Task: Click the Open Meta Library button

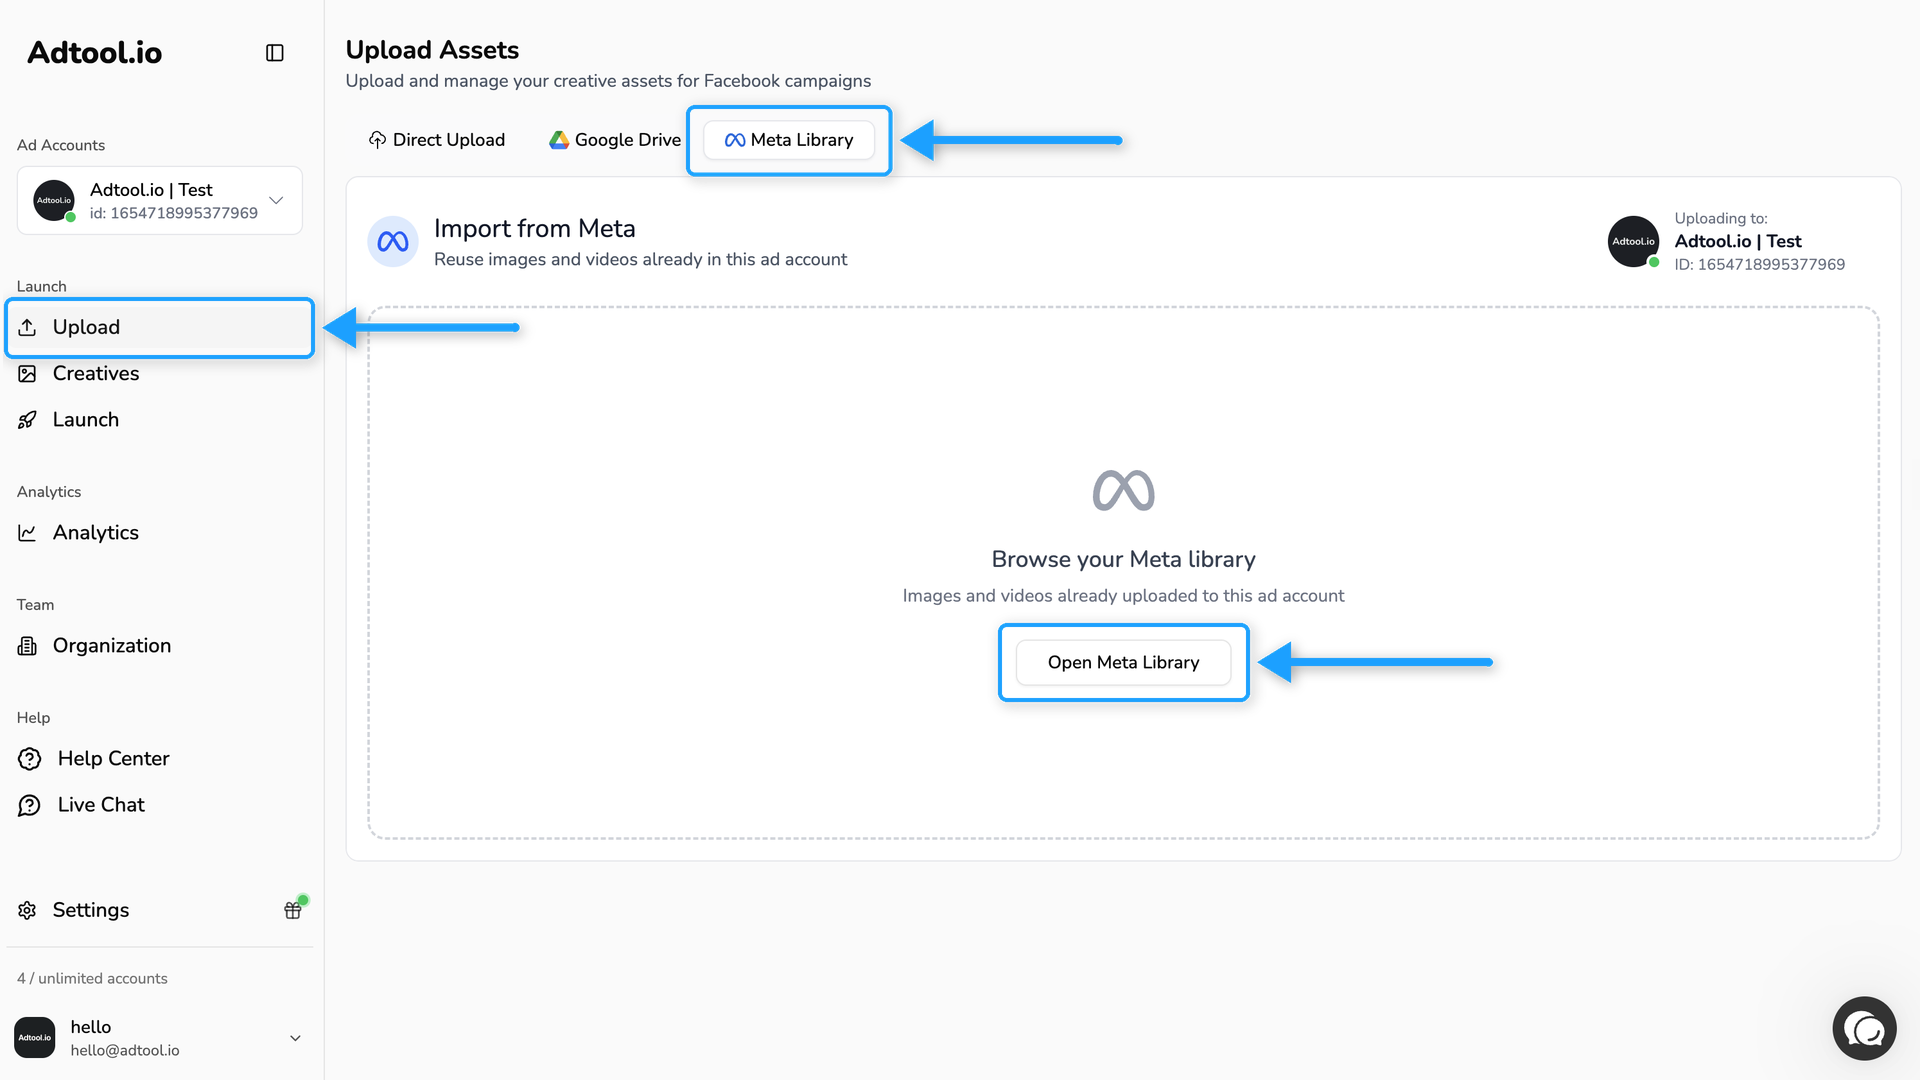Action: pyautogui.click(x=1123, y=663)
